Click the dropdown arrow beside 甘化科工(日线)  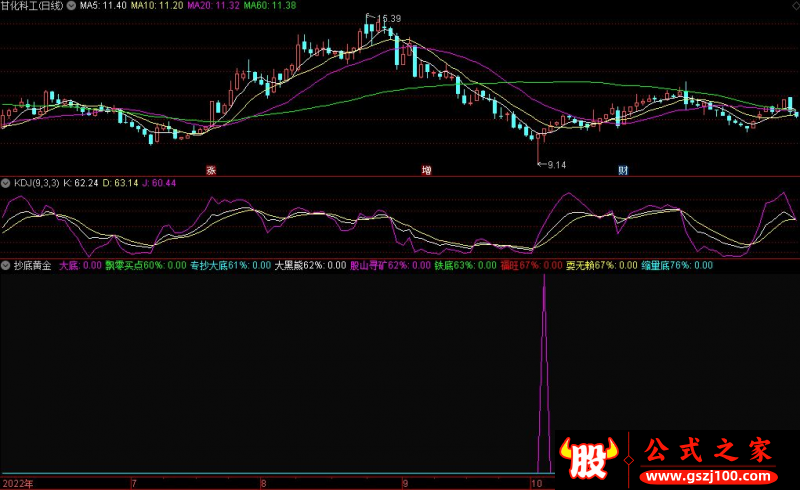coord(70,6)
